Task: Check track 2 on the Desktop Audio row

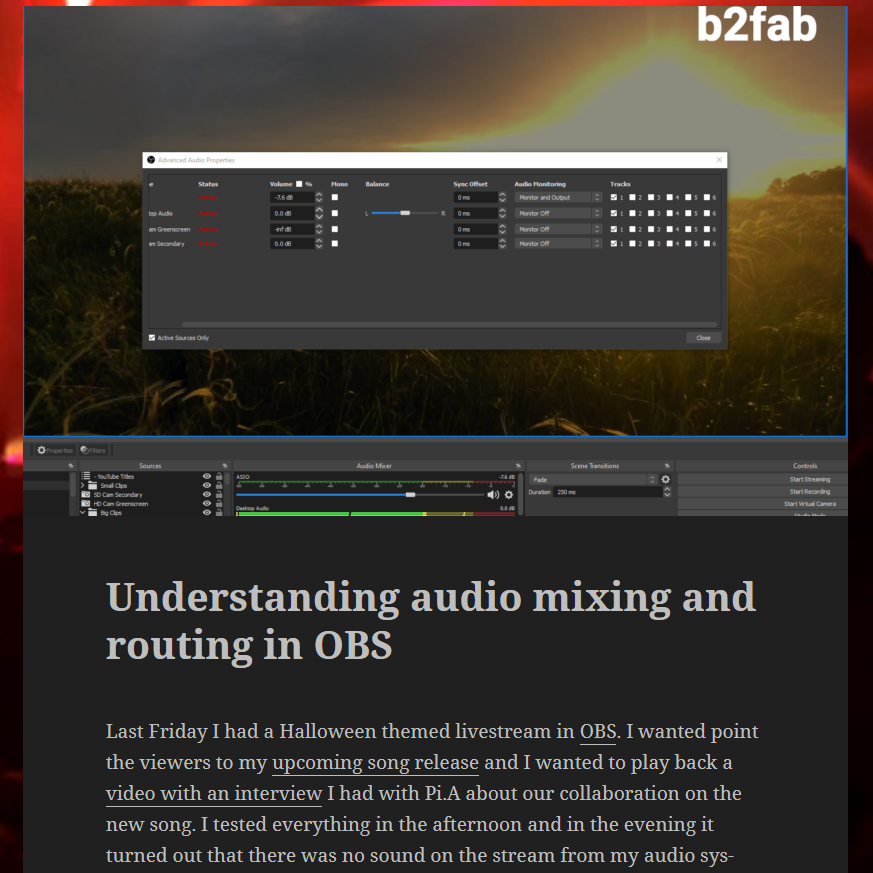Action: tap(632, 213)
